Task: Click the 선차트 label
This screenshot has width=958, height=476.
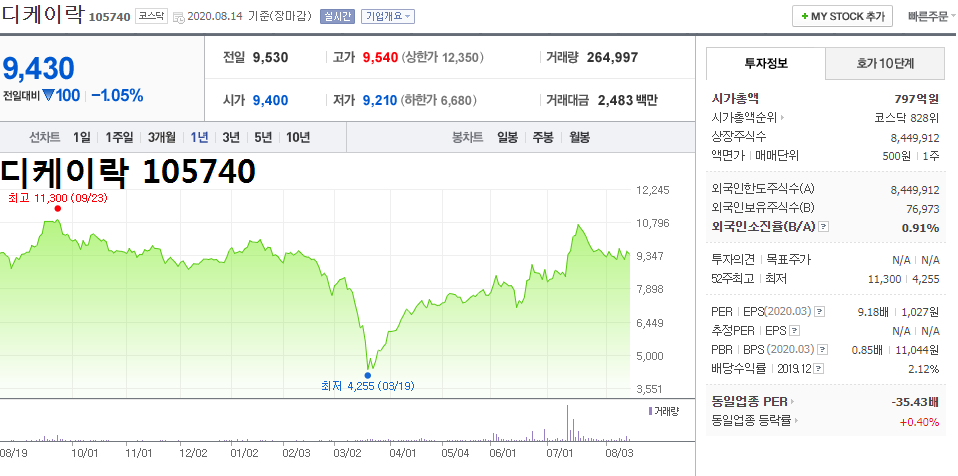Action: (x=44, y=137)
